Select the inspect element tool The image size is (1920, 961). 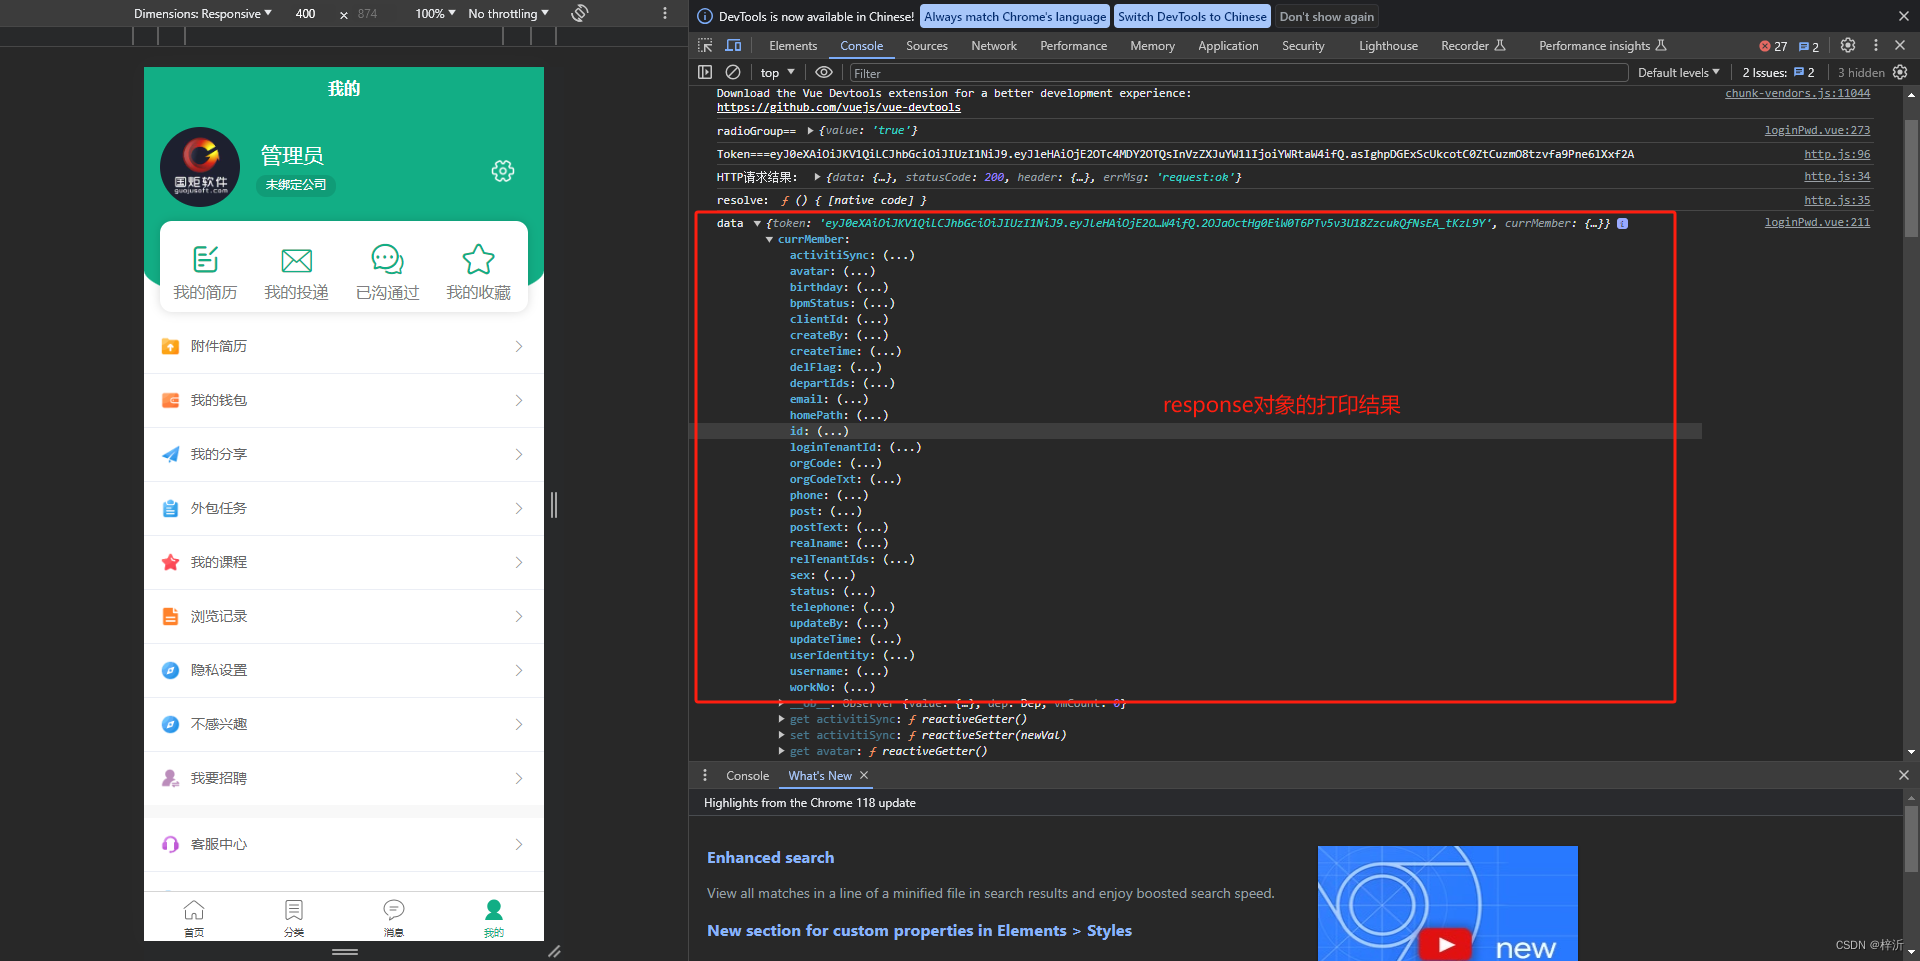(x=705, y=46)
